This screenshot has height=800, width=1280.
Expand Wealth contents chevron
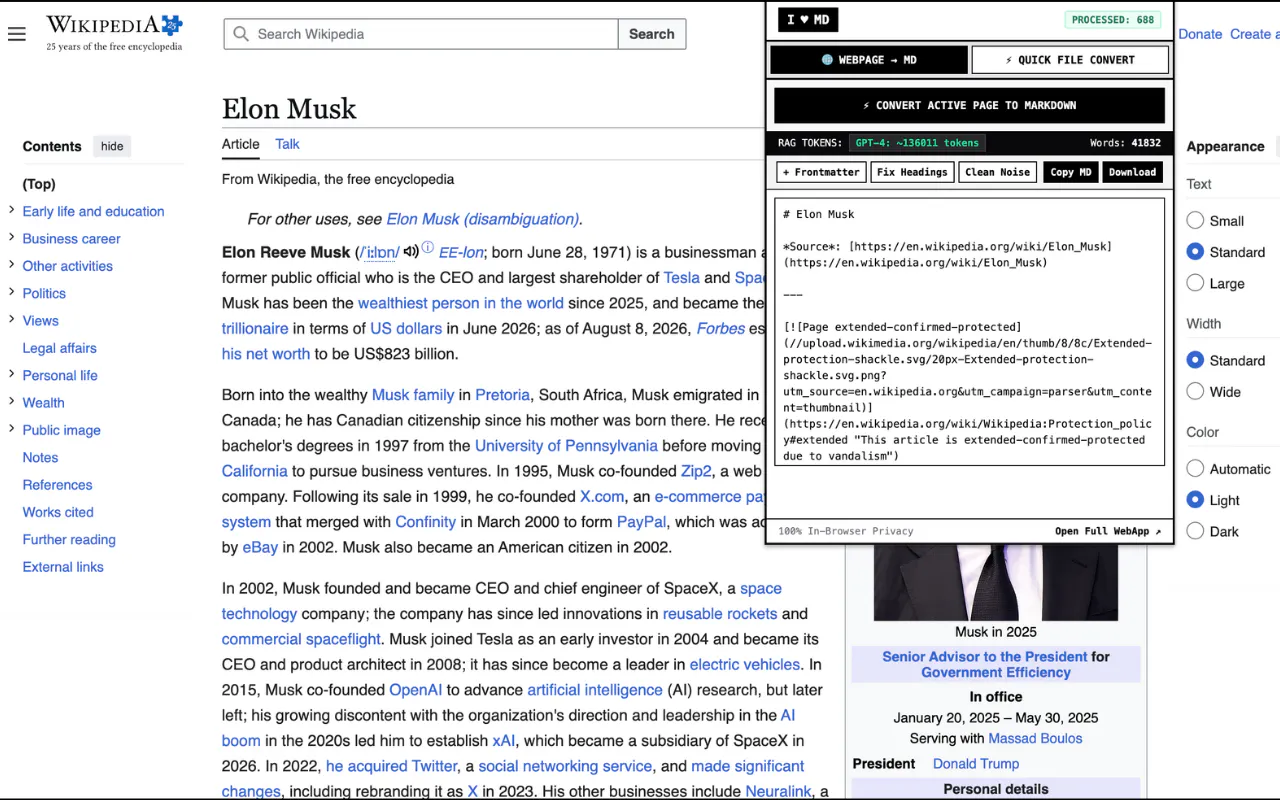tap(11, 402)
